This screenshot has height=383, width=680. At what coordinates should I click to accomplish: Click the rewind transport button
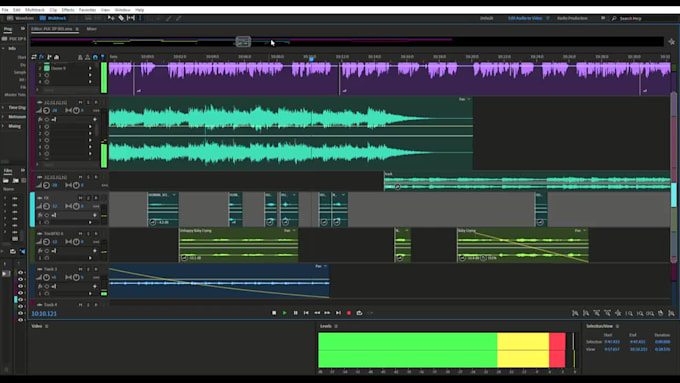point(317,313)
